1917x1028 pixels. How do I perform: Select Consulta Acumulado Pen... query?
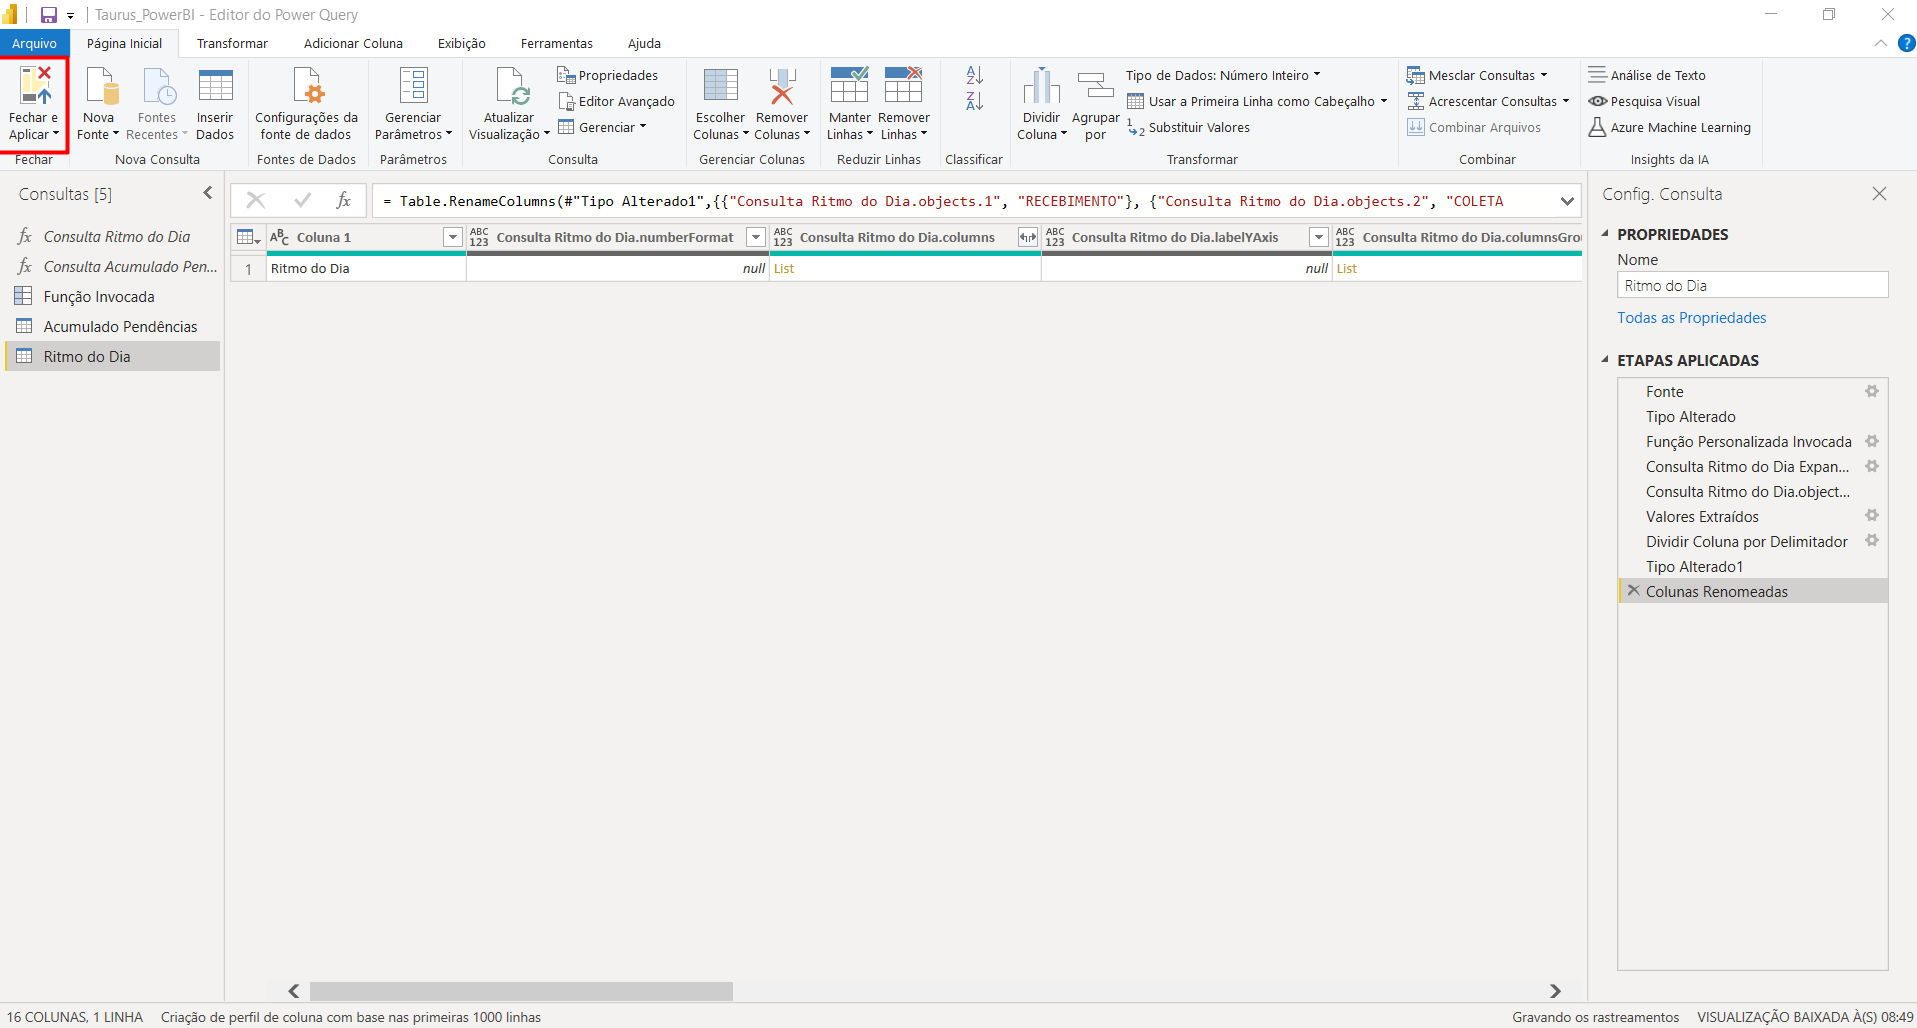pyautogui.click(x=113, y=266)
